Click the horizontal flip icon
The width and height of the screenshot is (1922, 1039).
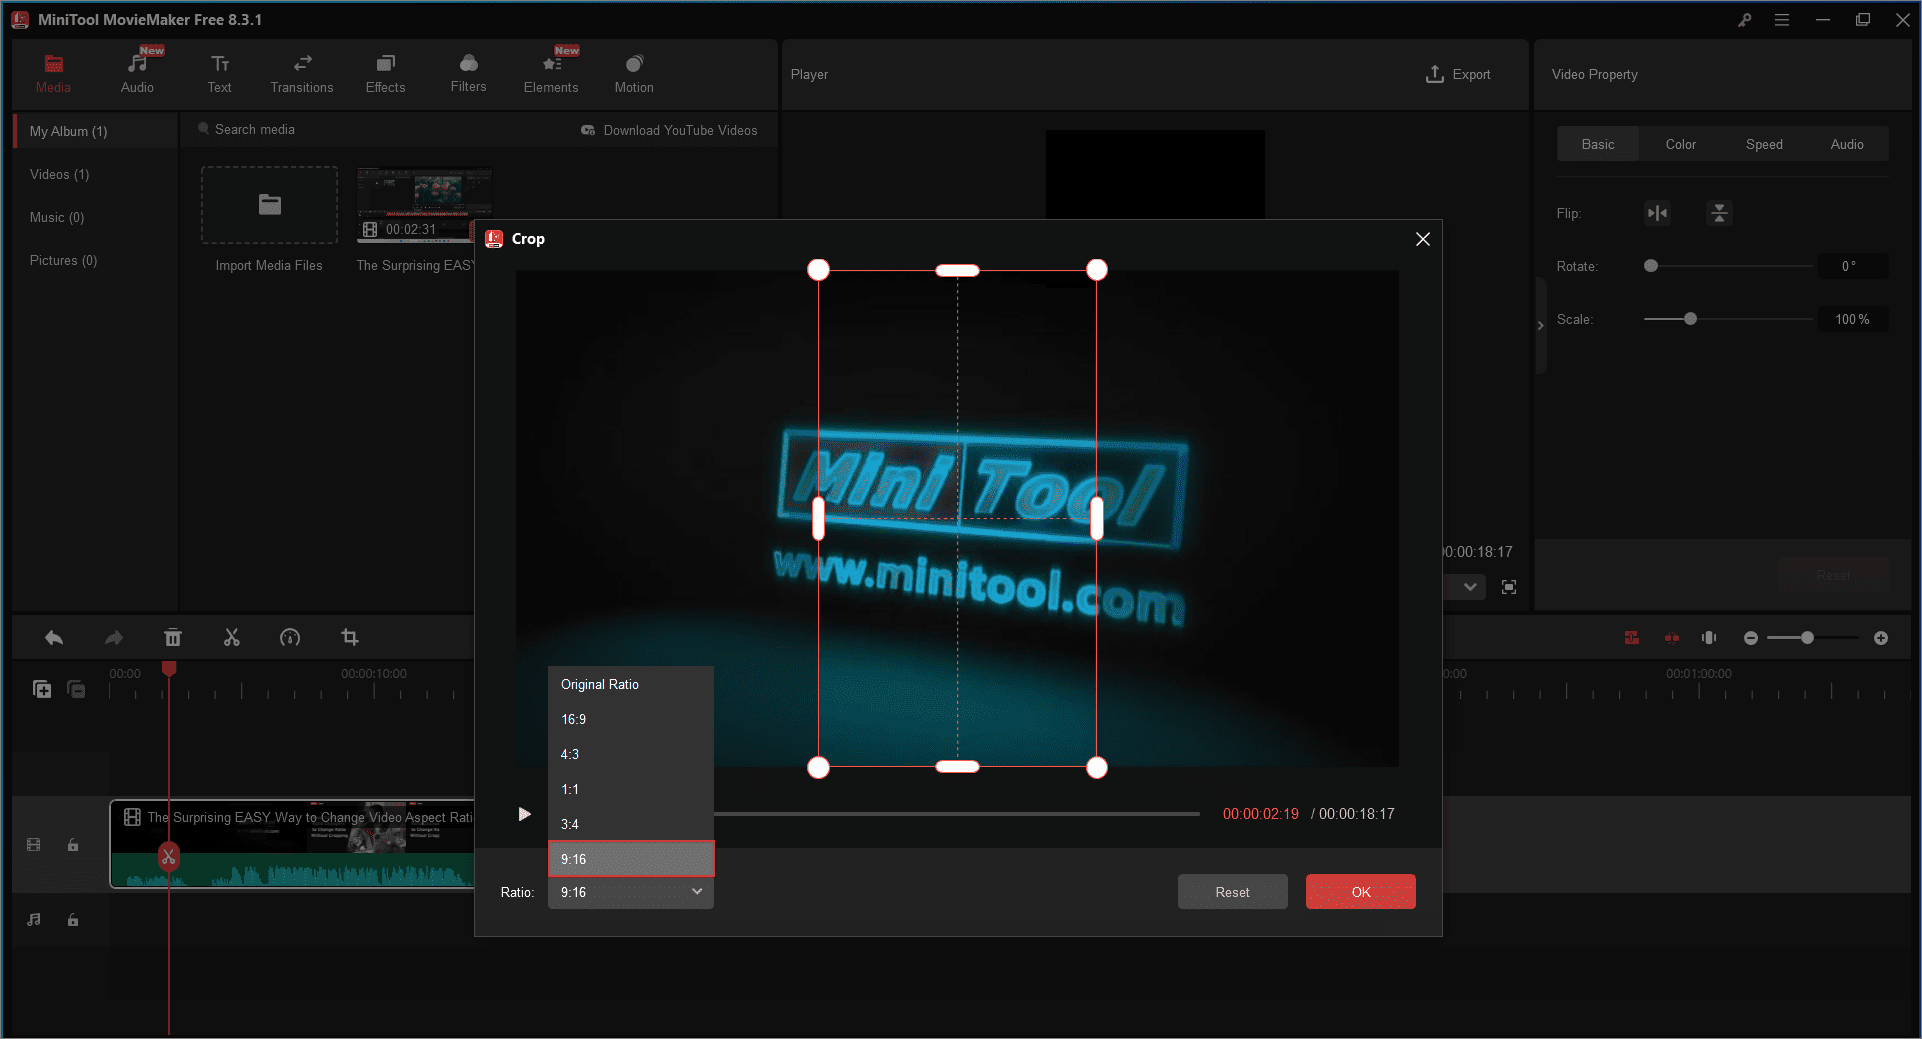pos(1657,213)
